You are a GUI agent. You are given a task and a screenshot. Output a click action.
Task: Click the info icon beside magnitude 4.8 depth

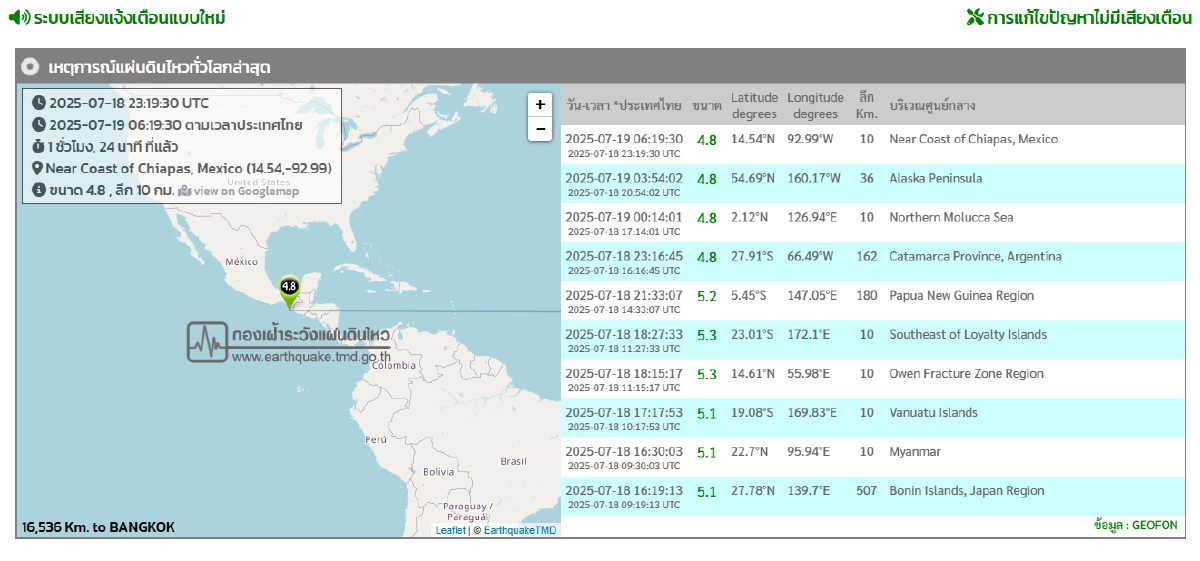39,190
